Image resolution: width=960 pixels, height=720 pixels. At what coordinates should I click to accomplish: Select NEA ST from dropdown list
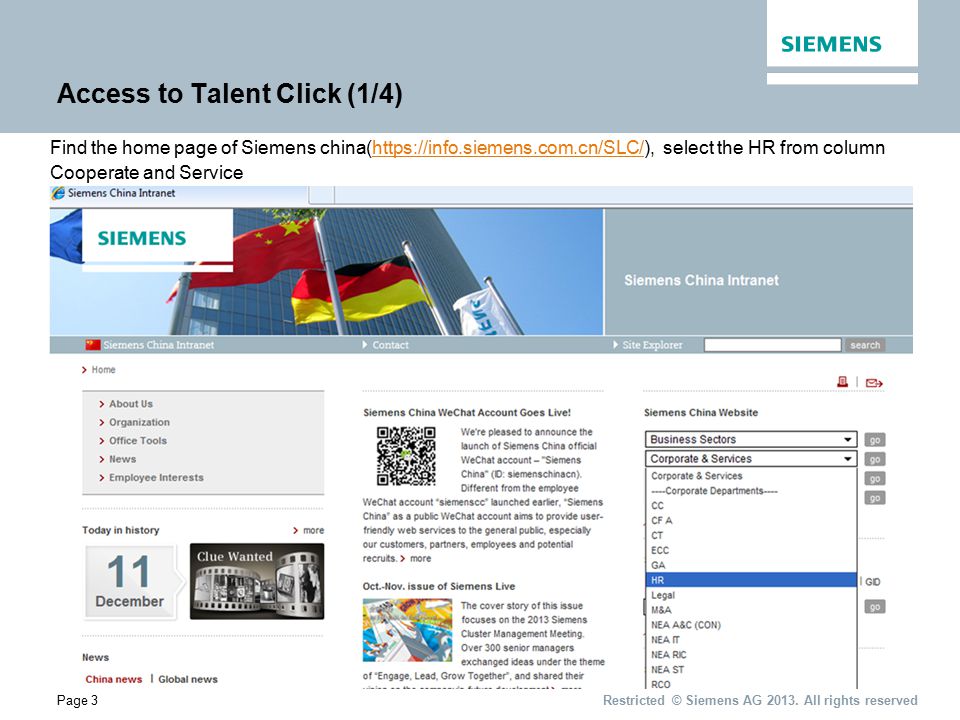(751, 670)
